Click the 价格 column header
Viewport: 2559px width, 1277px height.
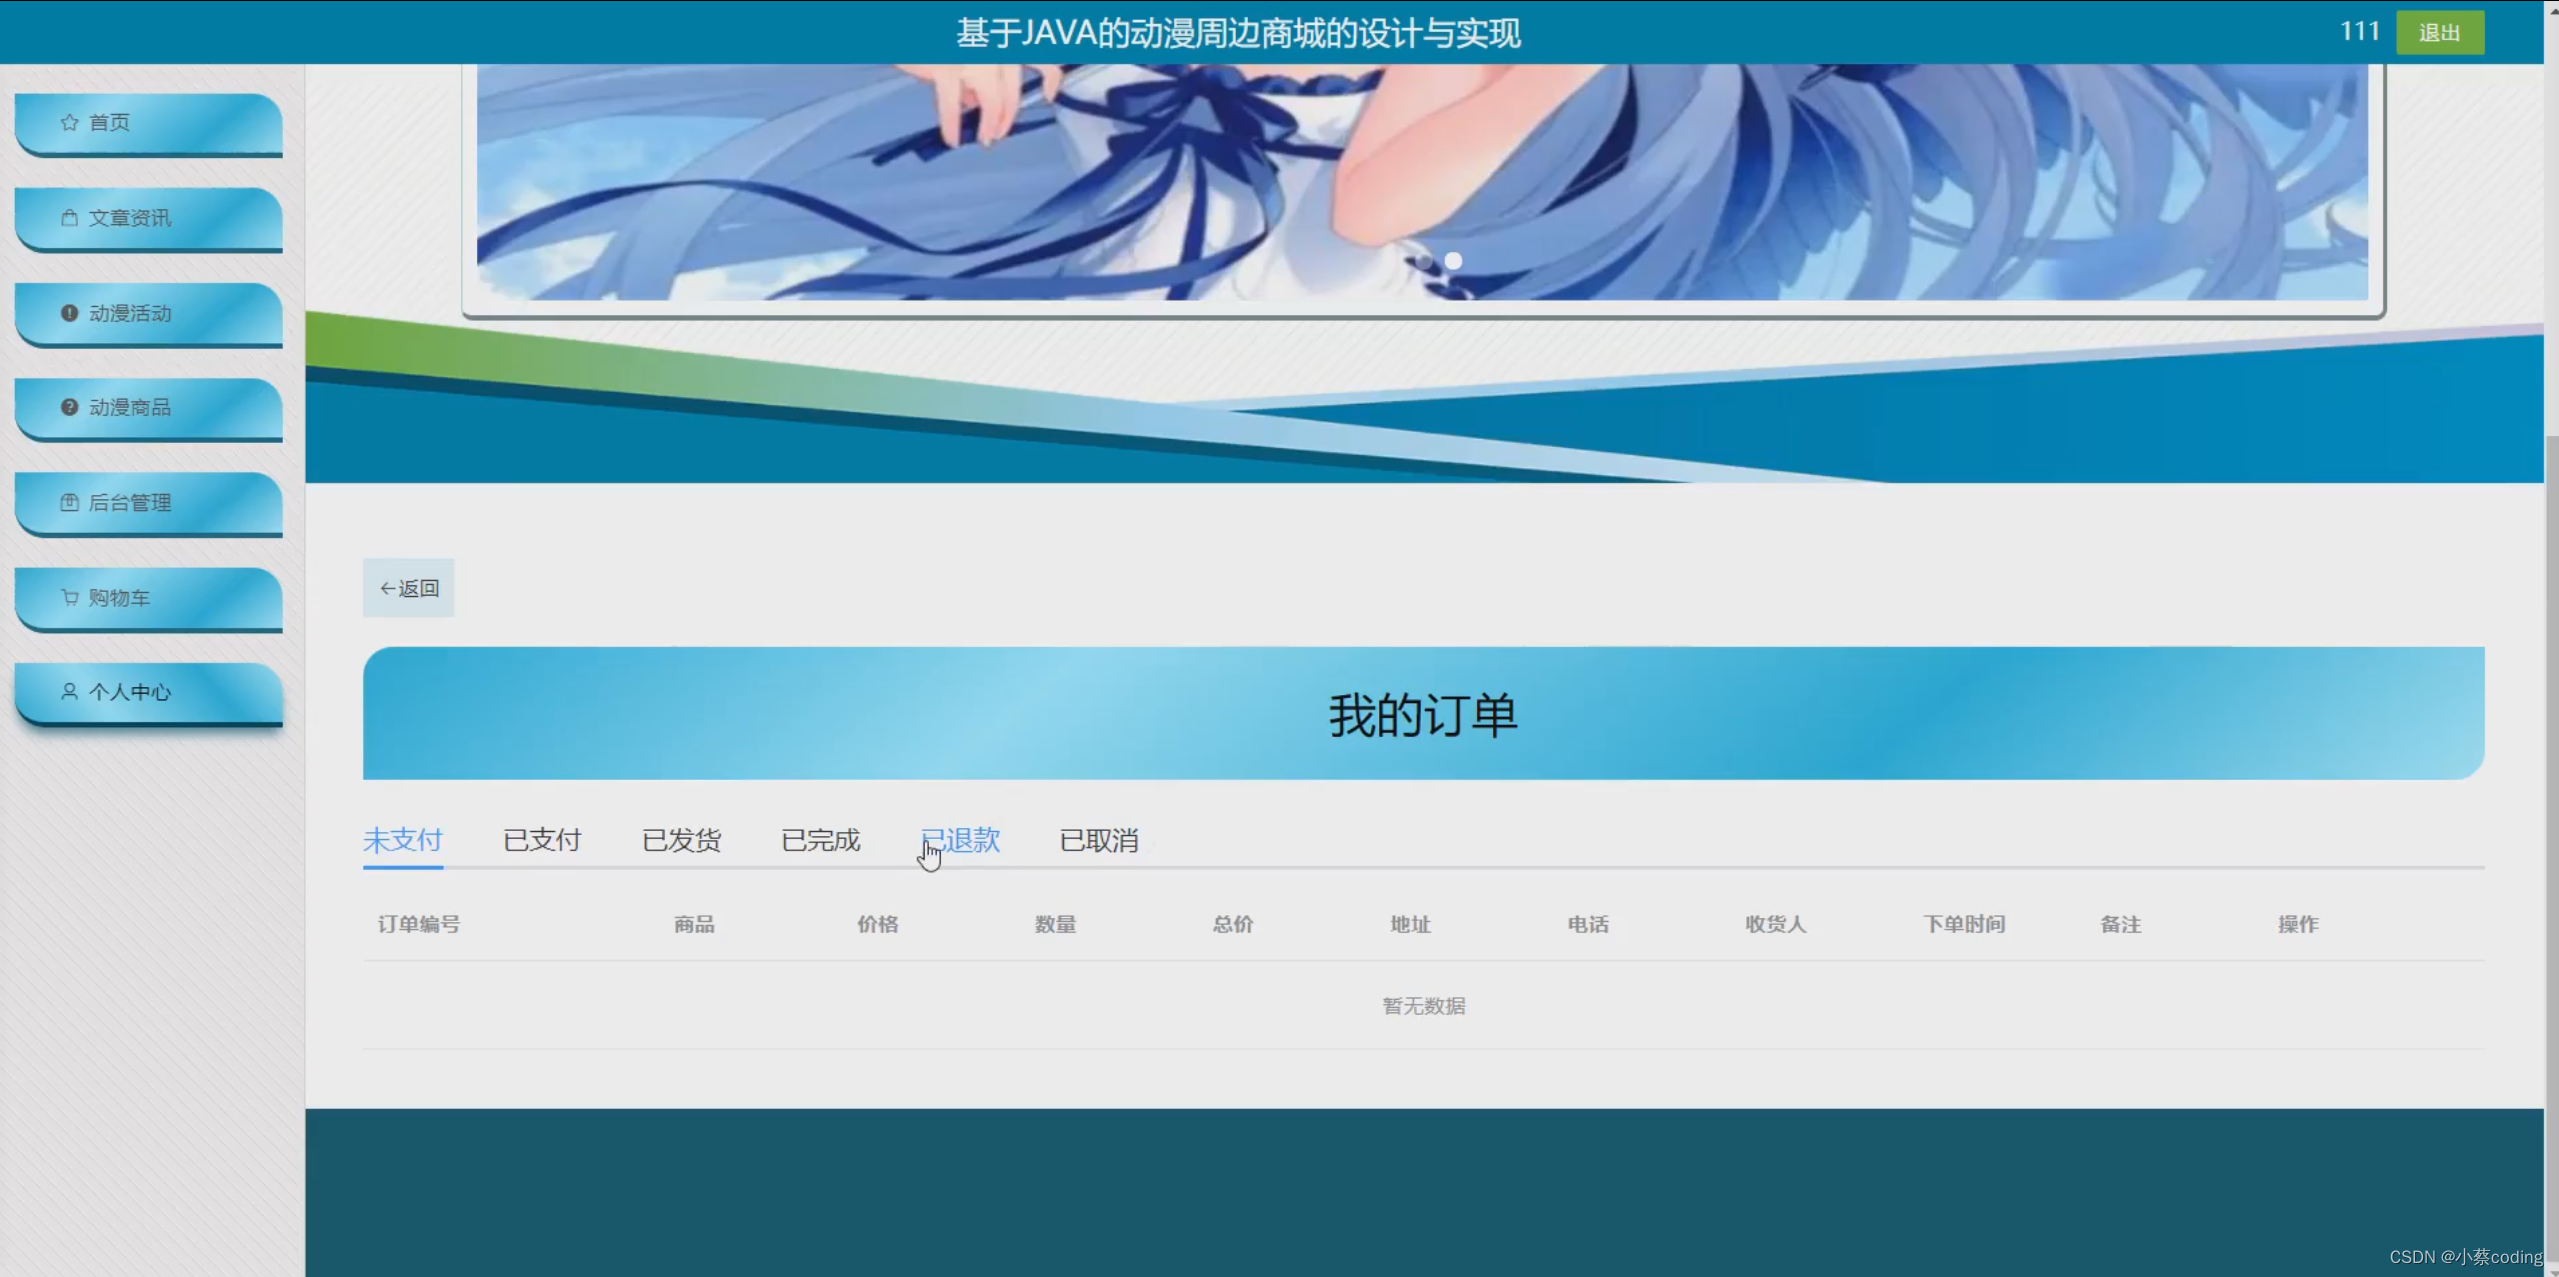coord(877,924)
